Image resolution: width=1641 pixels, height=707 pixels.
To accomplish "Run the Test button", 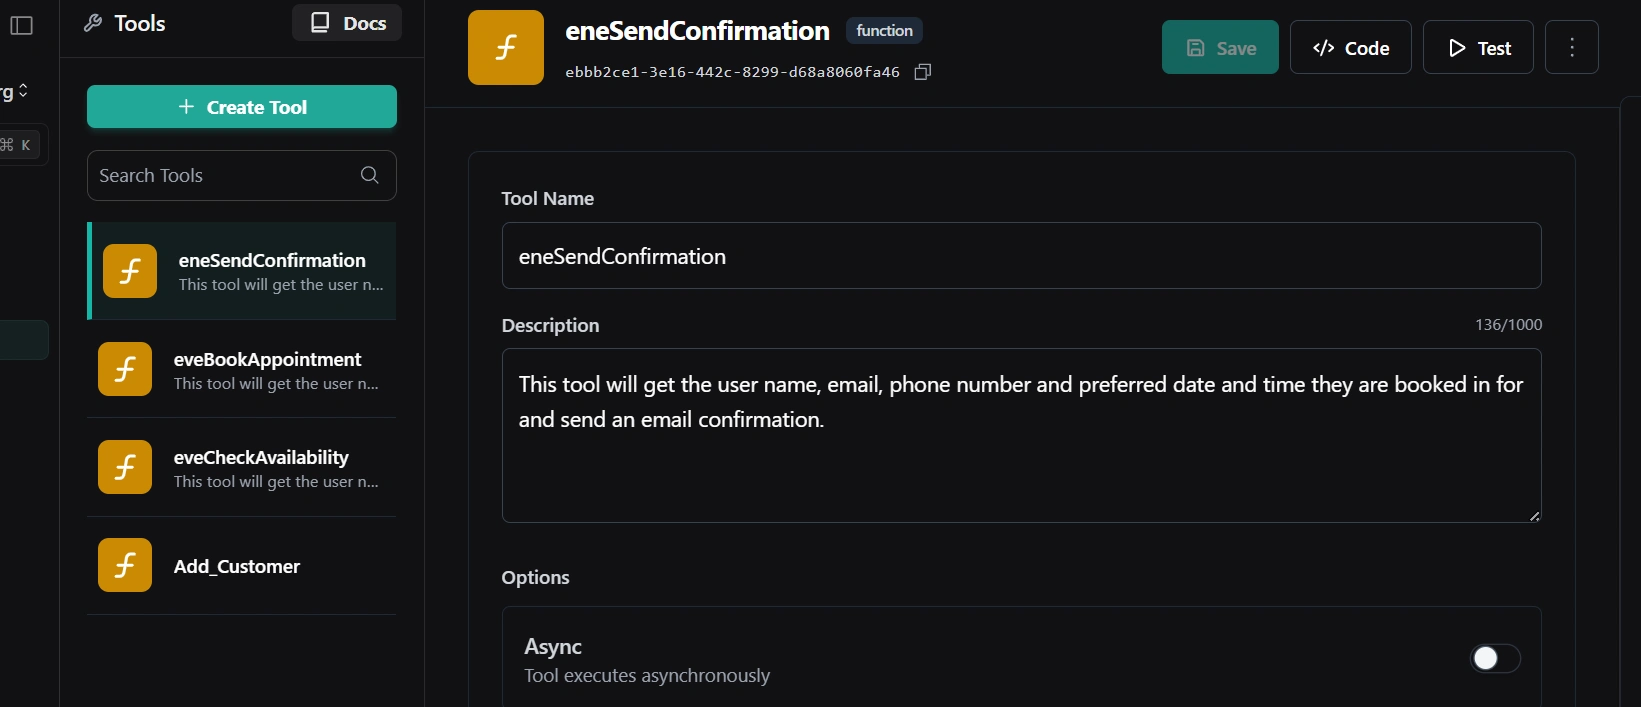I will click(1478, 48).
